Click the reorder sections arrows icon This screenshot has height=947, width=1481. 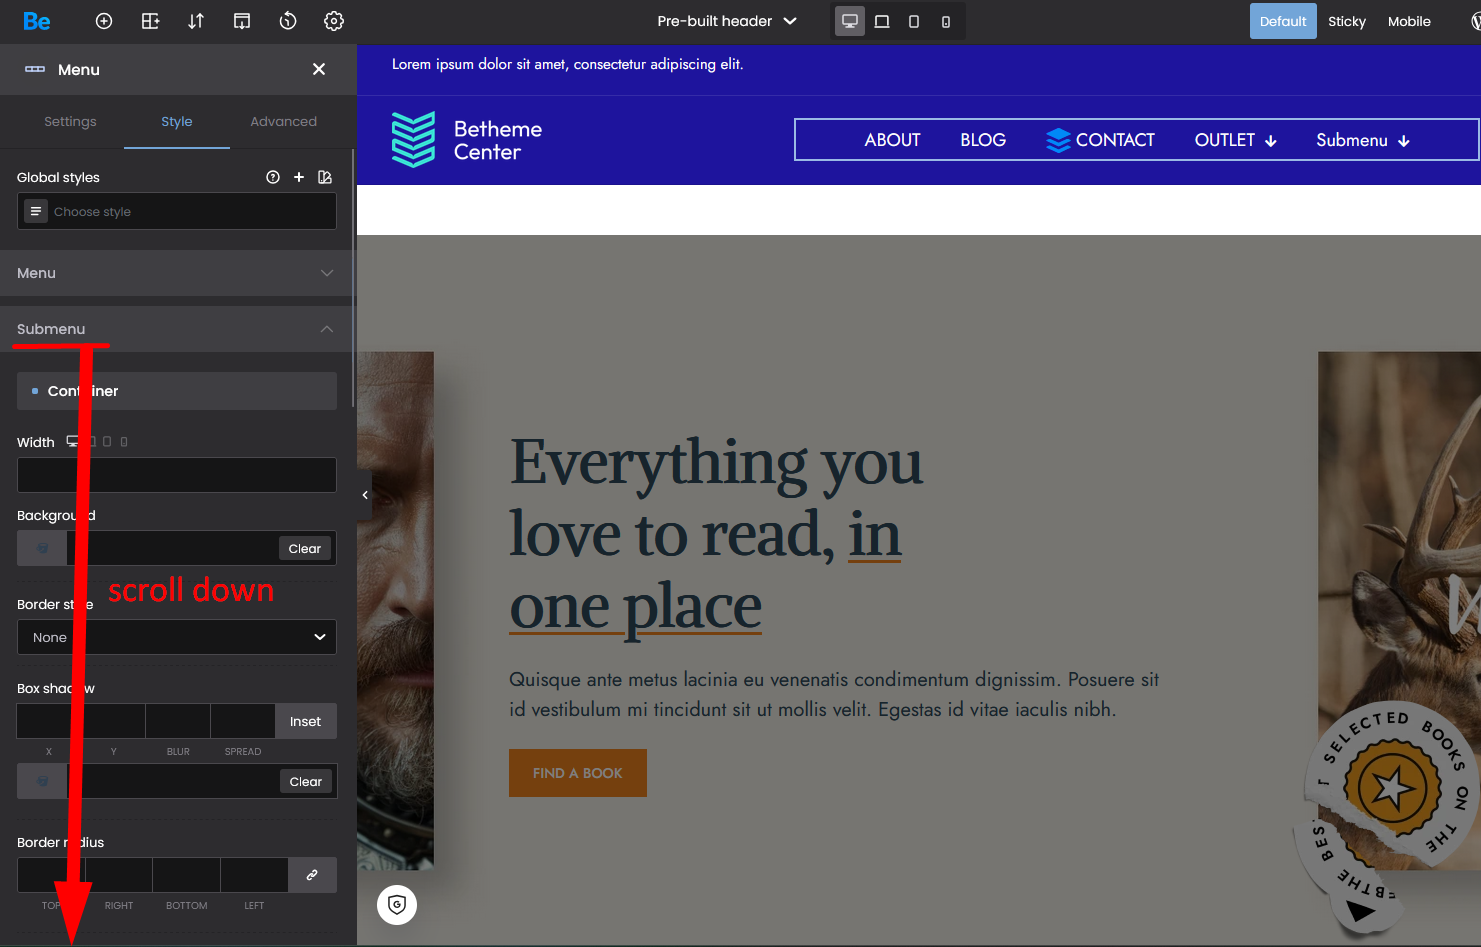[x=196, y=21]
